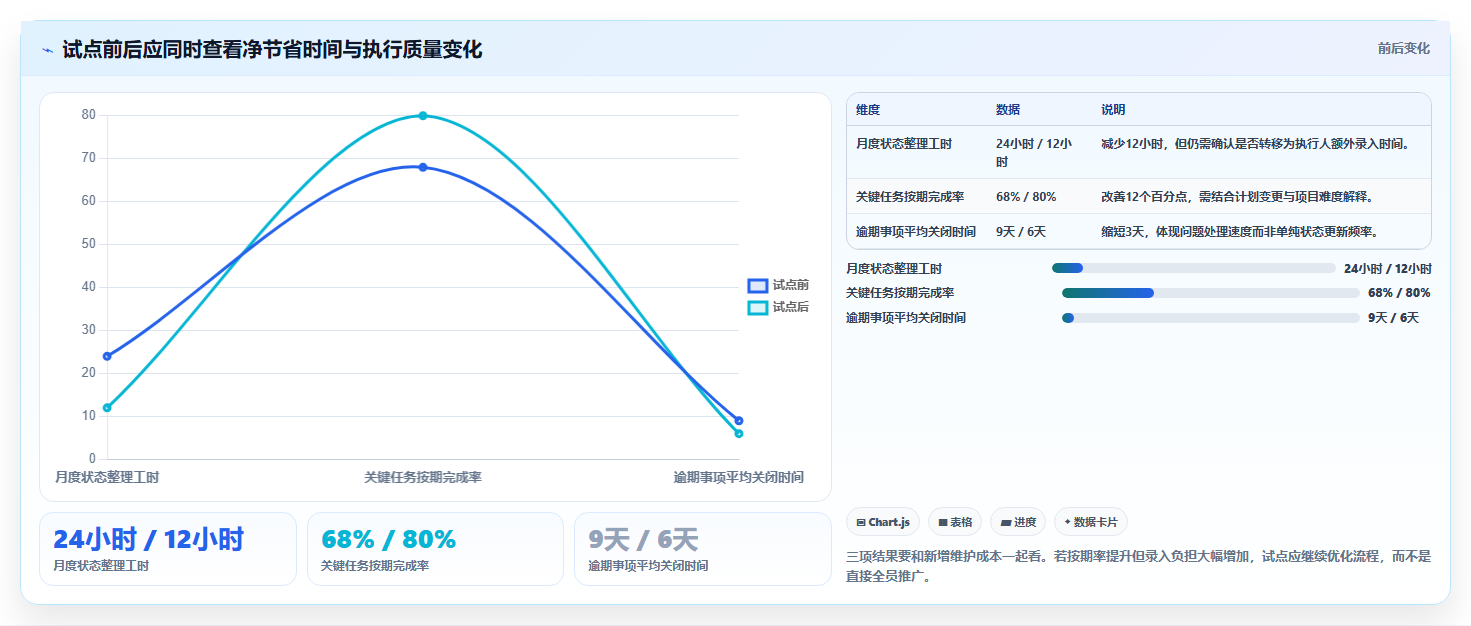Click table data cell 68% / 80%
This screenshot has width=1471, height=626.
[x=1026, y=197]
